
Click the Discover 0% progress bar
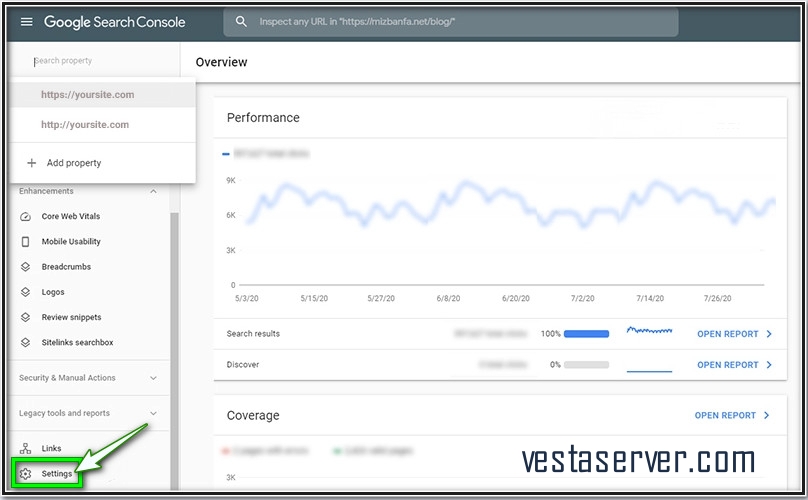(x=586, y=365)
